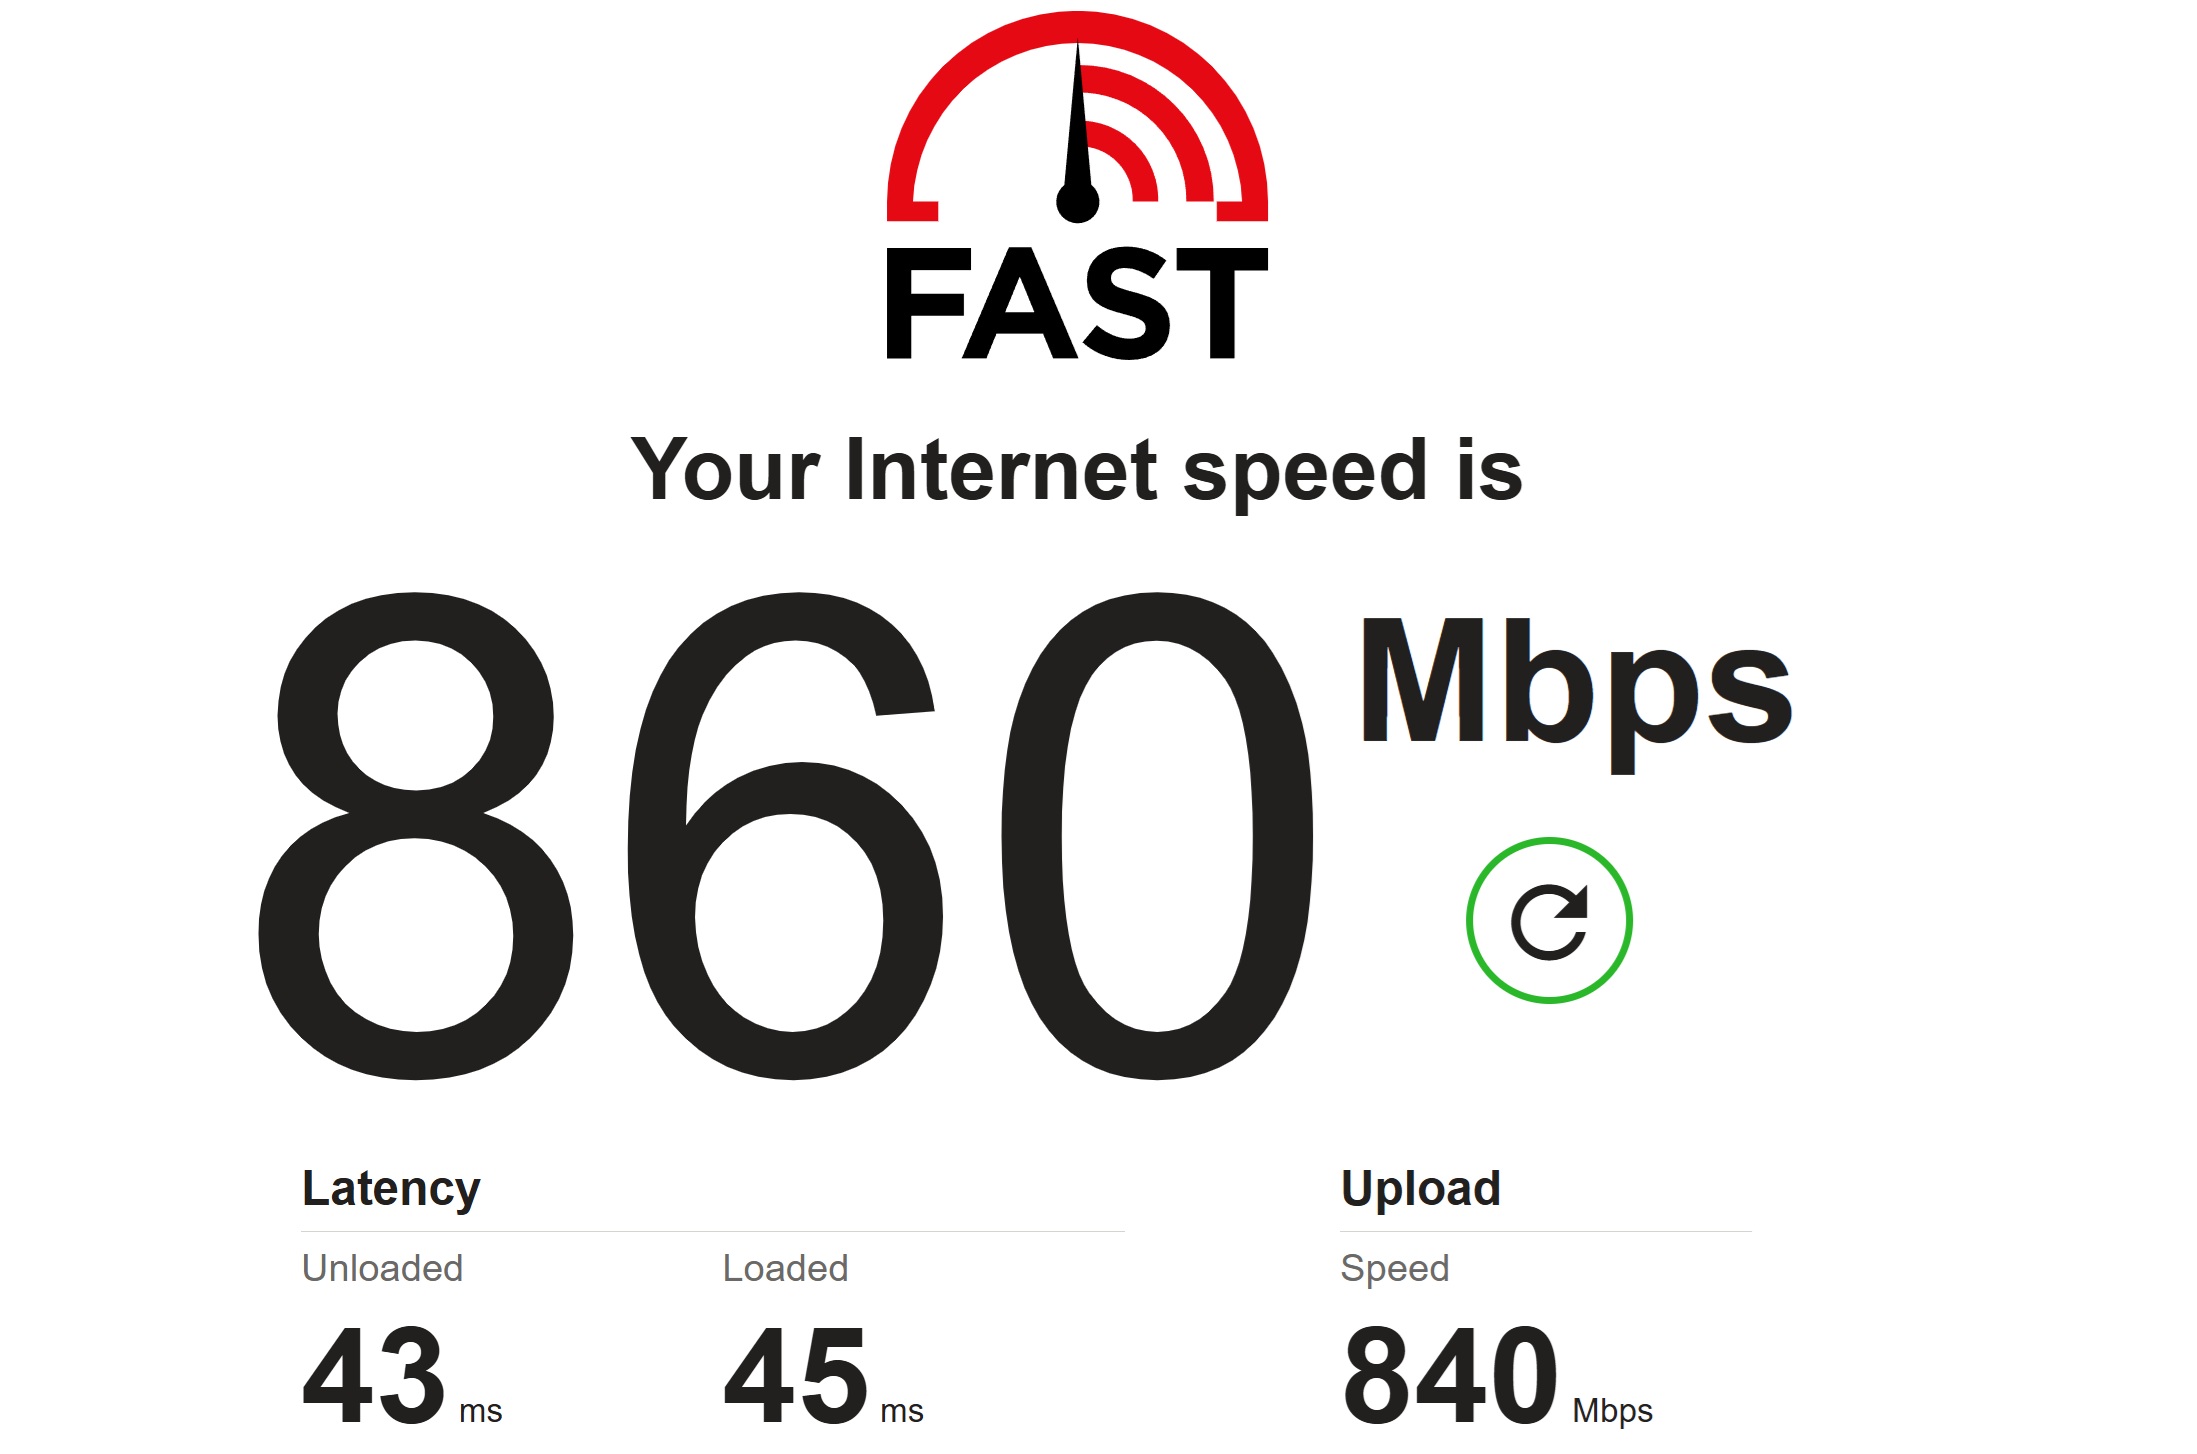2197x1454 pixels.
Task: Click the Unloaded latency label
Action: coord(382,1268)
